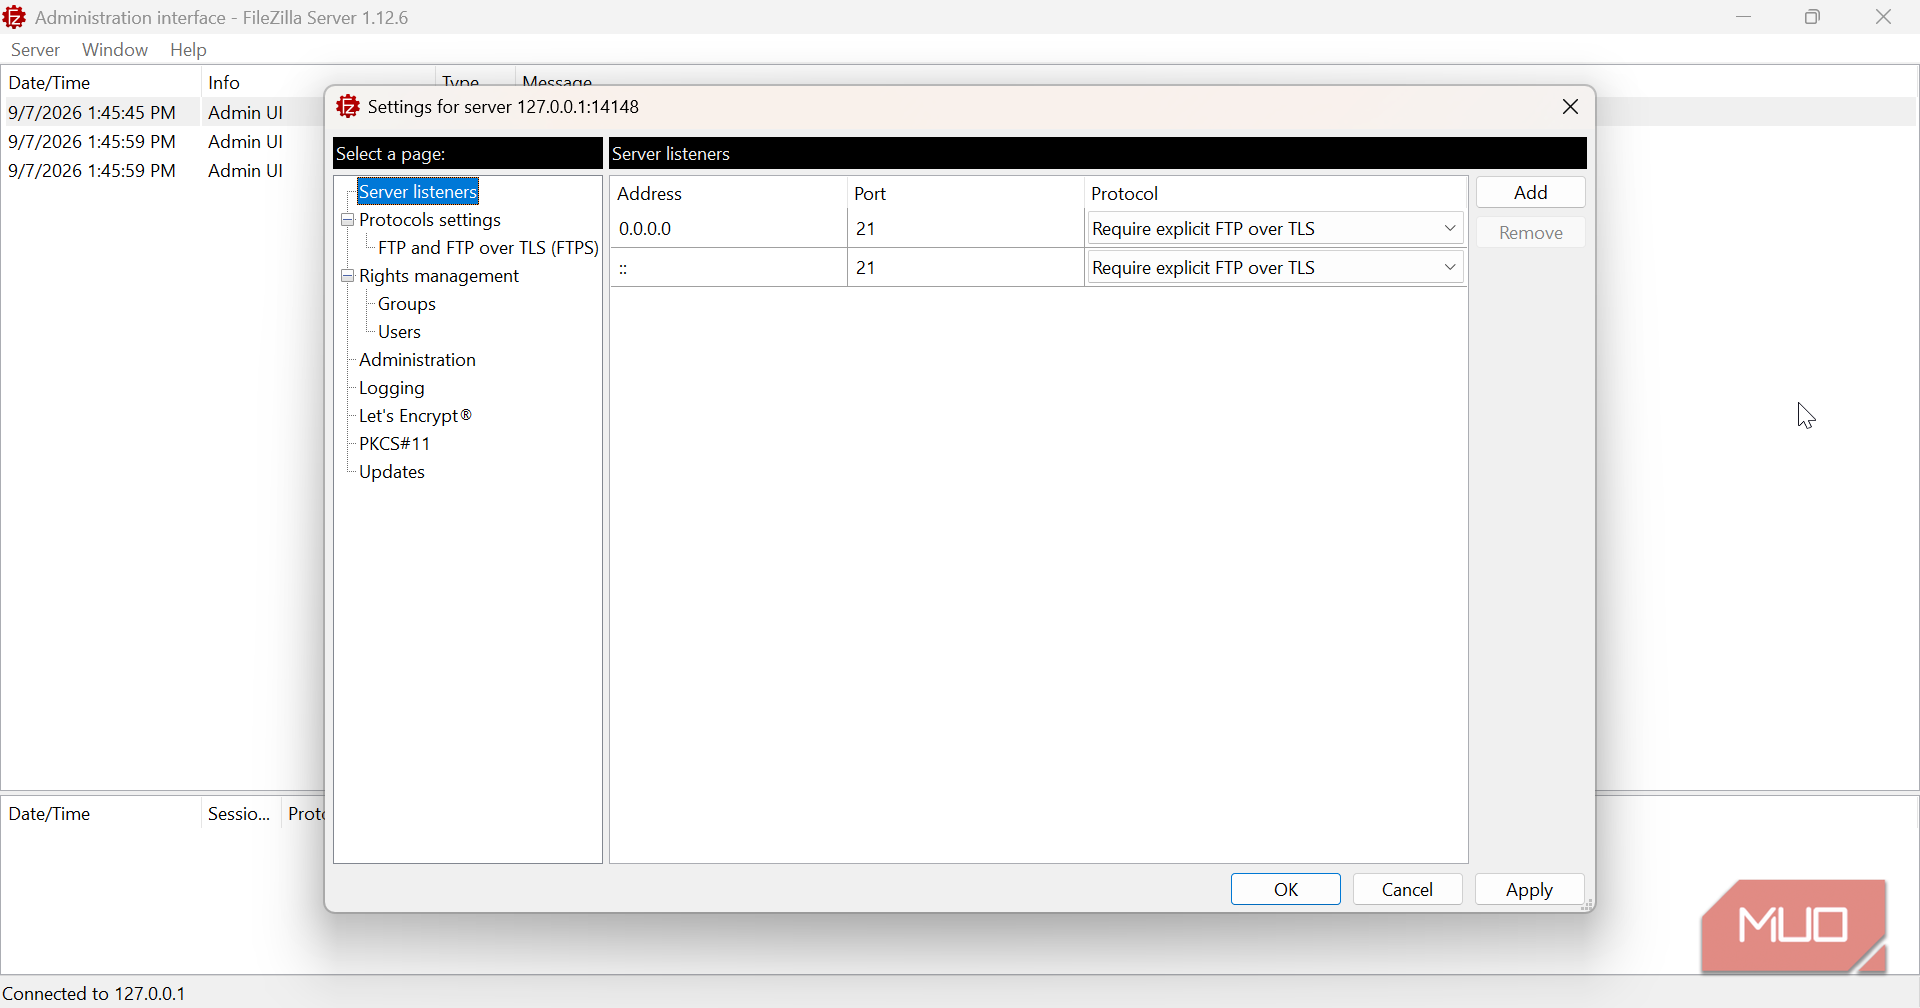This screenshot has width=1920, height=1008.
Task: Edit the port 21 cell for 0.0.0.0
Action: pyautogui.click(x=966, y=229)
